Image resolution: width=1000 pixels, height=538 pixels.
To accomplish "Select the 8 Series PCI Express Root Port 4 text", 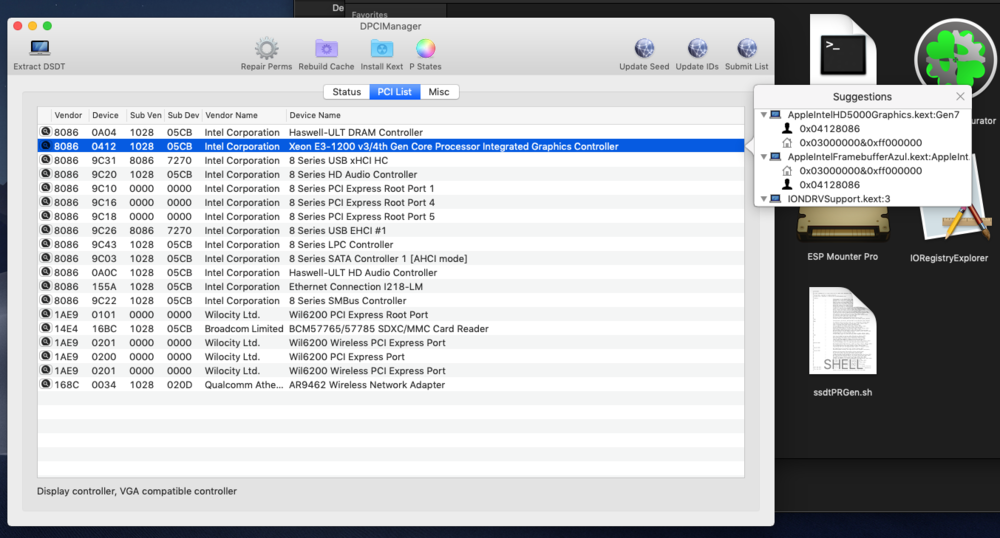I will point(362,203).
